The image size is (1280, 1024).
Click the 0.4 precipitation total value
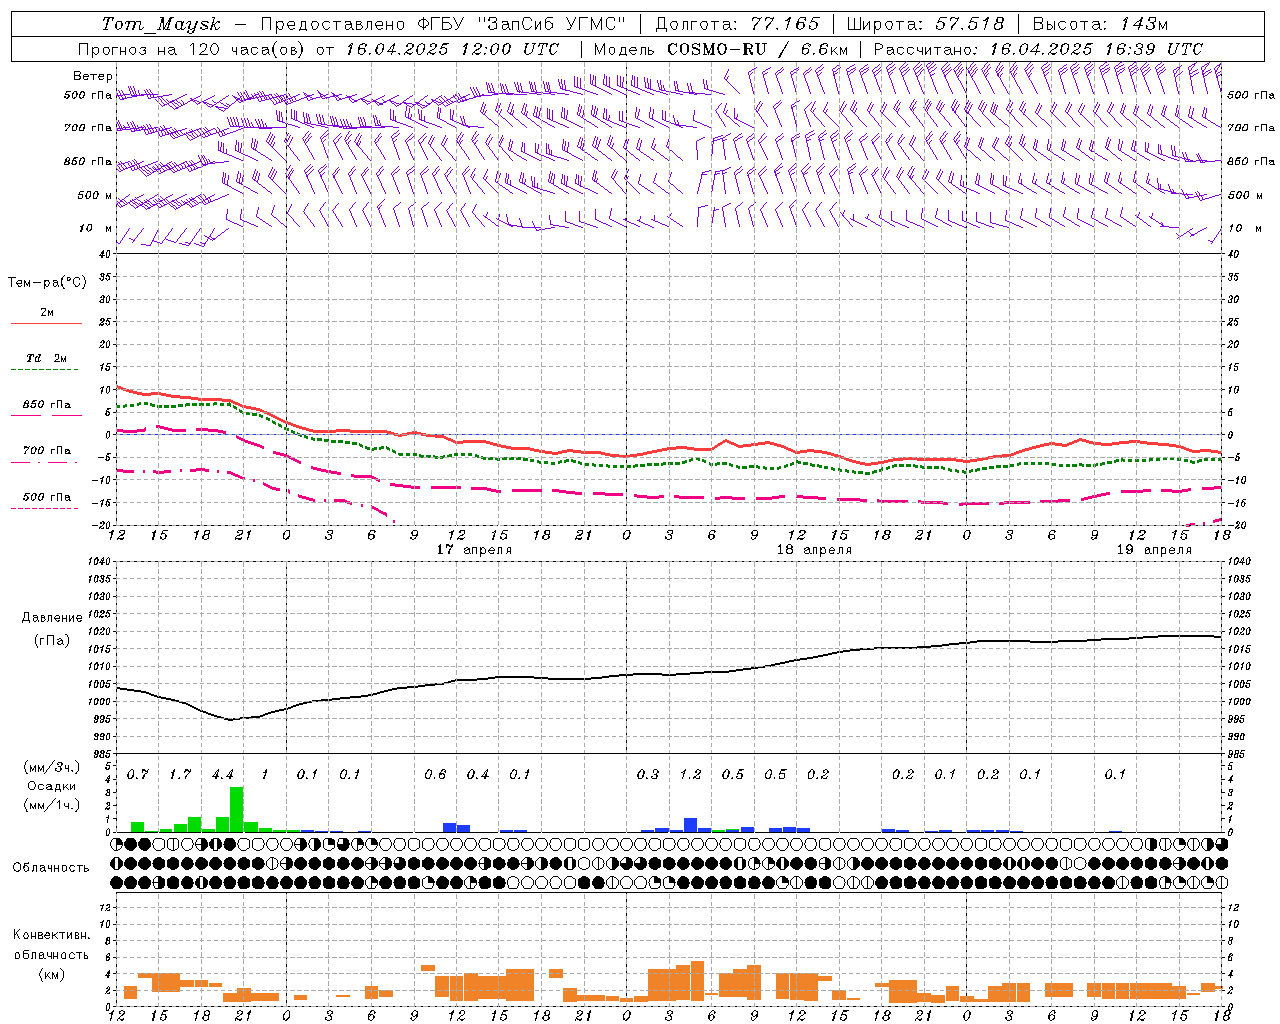coord(478,775)
